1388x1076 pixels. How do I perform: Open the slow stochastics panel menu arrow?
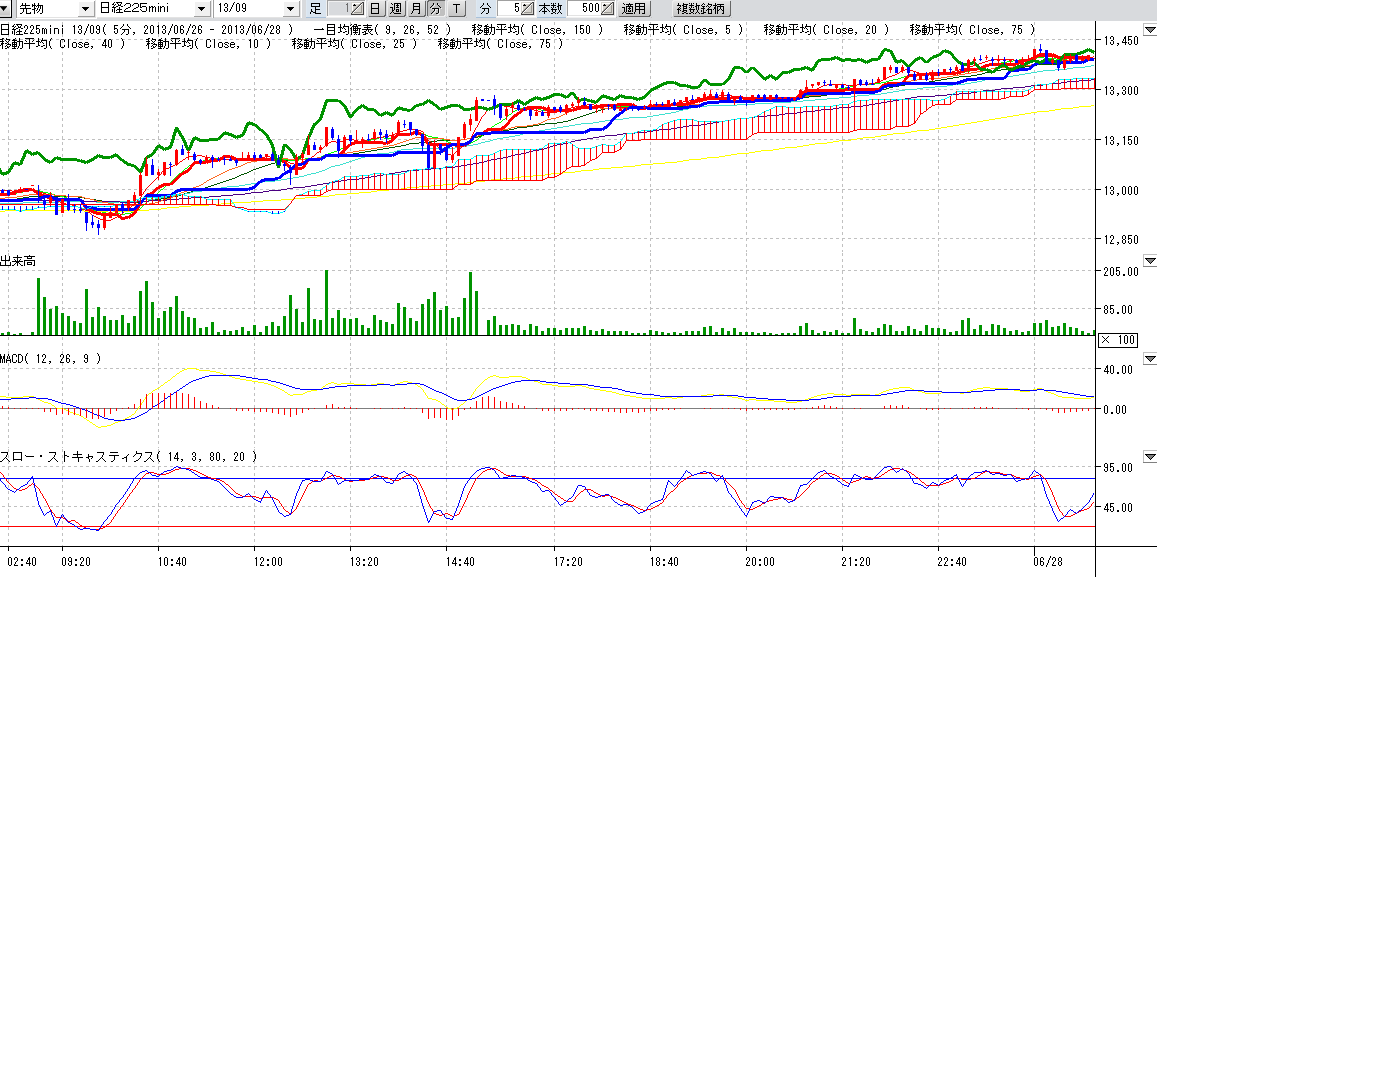coord(1150,457)
